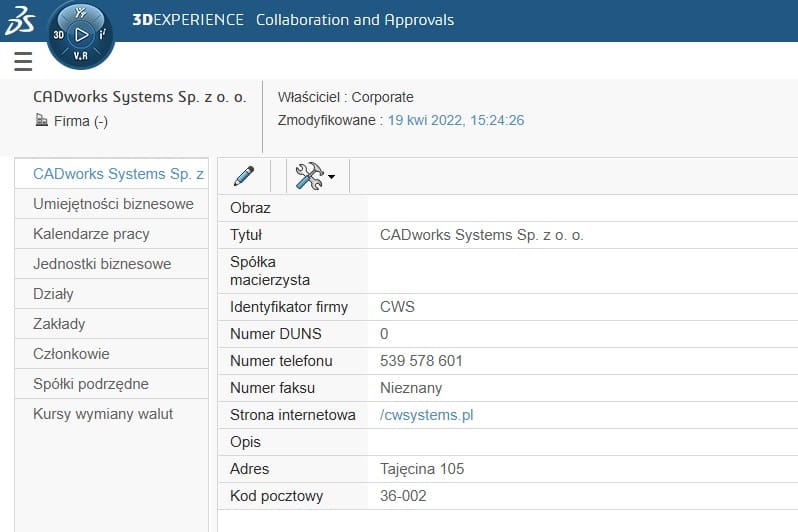Click the 3DEXPERIENCE brand text
Viewport: 798px width, 532px height.
point(188,20)
